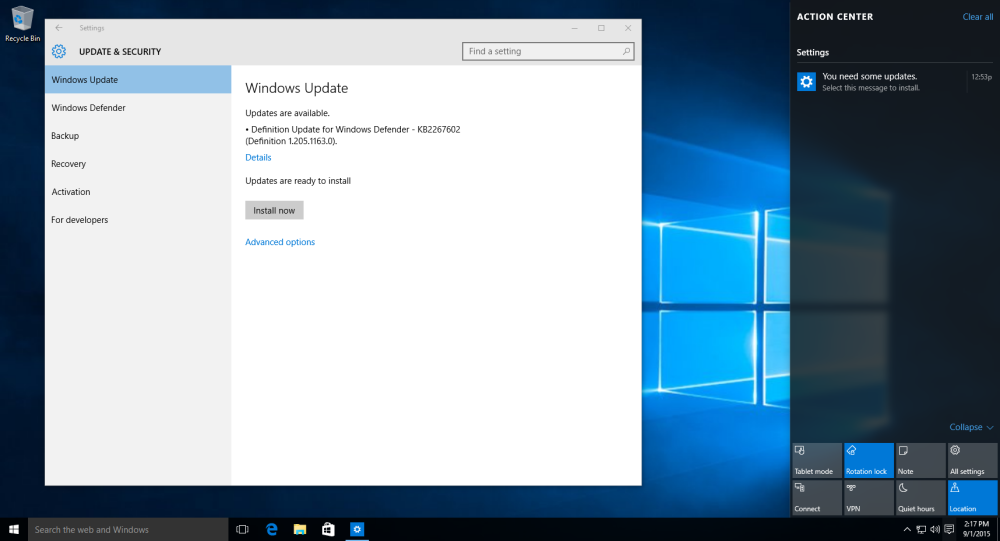Image resolution: width=1000 pixels, height=541 pixels.
Task: Open Advanced options link
Action: click(280, 242)
